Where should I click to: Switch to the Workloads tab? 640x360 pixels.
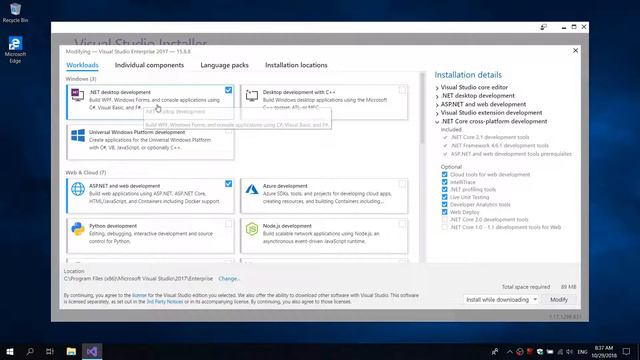(82, 65)
